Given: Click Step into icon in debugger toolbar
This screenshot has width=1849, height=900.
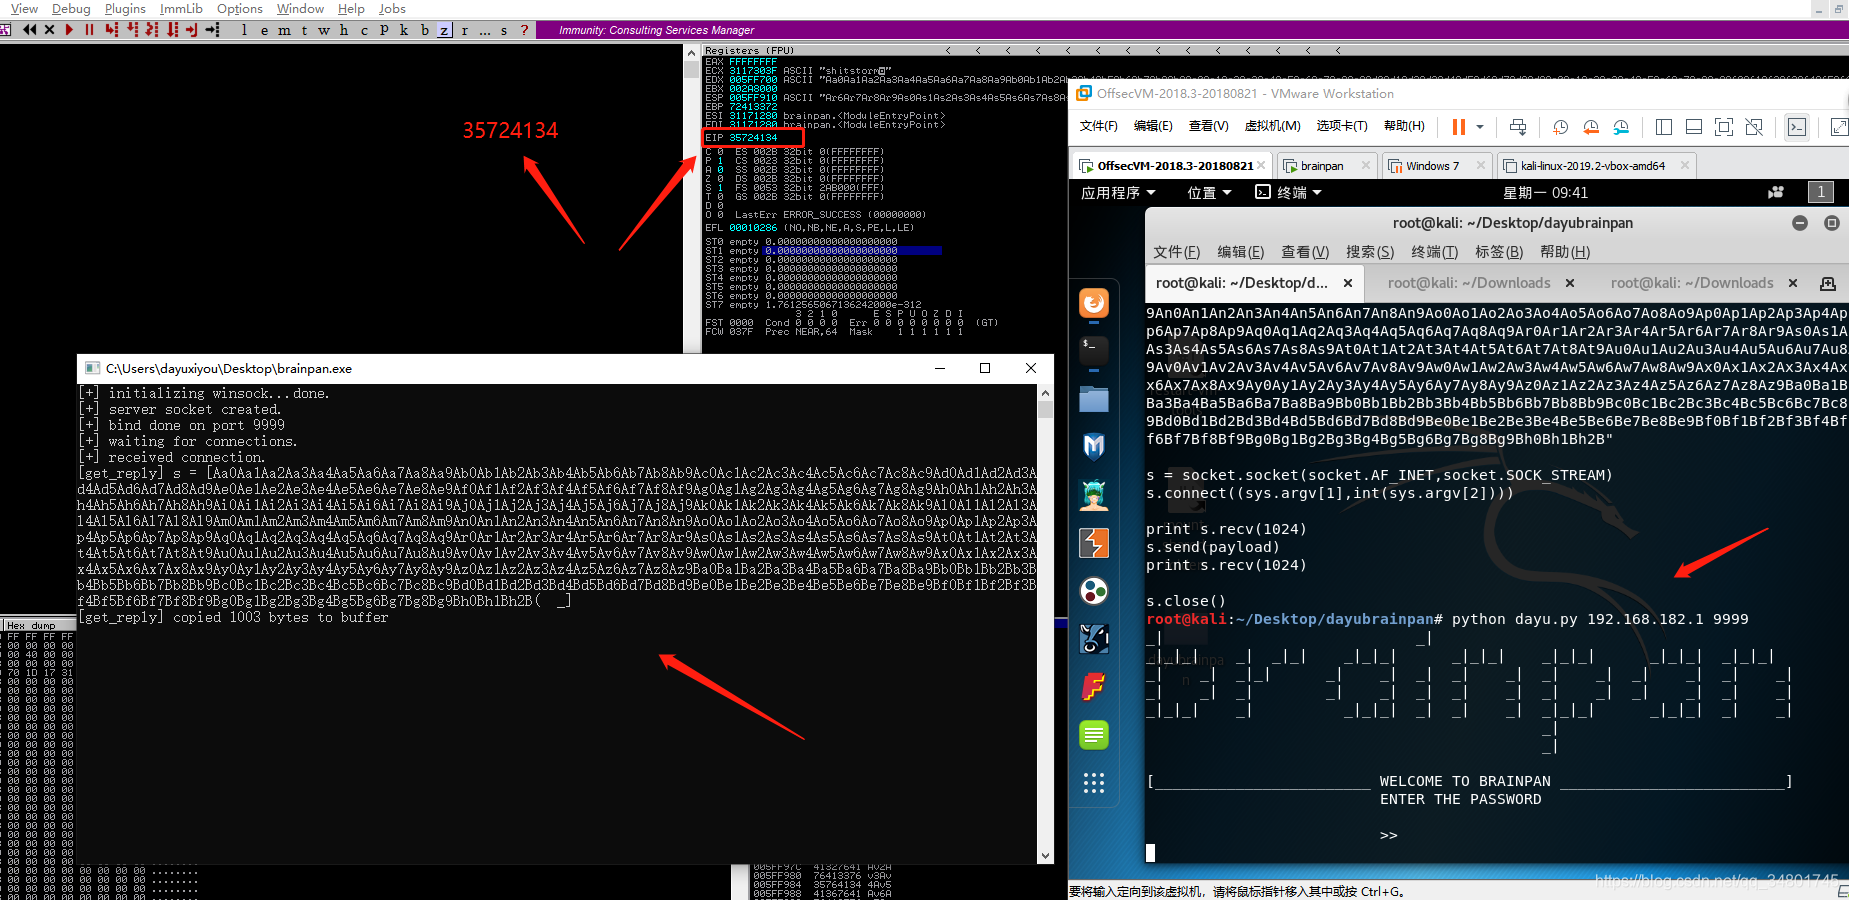Looking at the screenshot, I should click(111, 30).
